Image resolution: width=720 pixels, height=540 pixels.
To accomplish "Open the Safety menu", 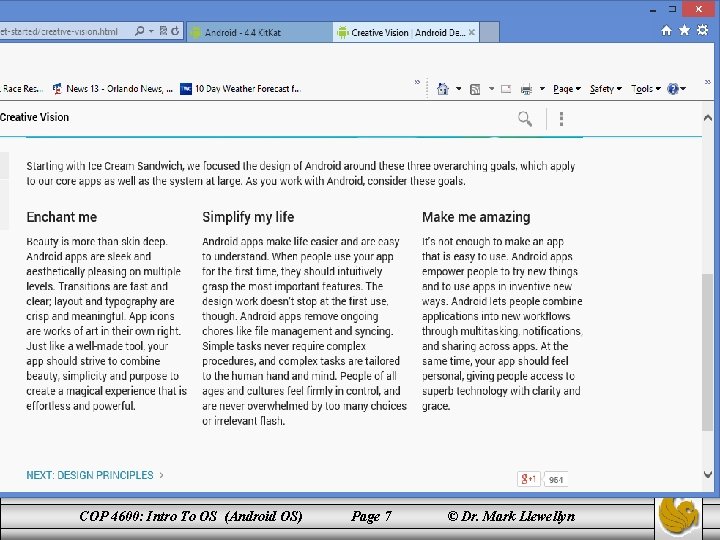I will tap(606, 89).
